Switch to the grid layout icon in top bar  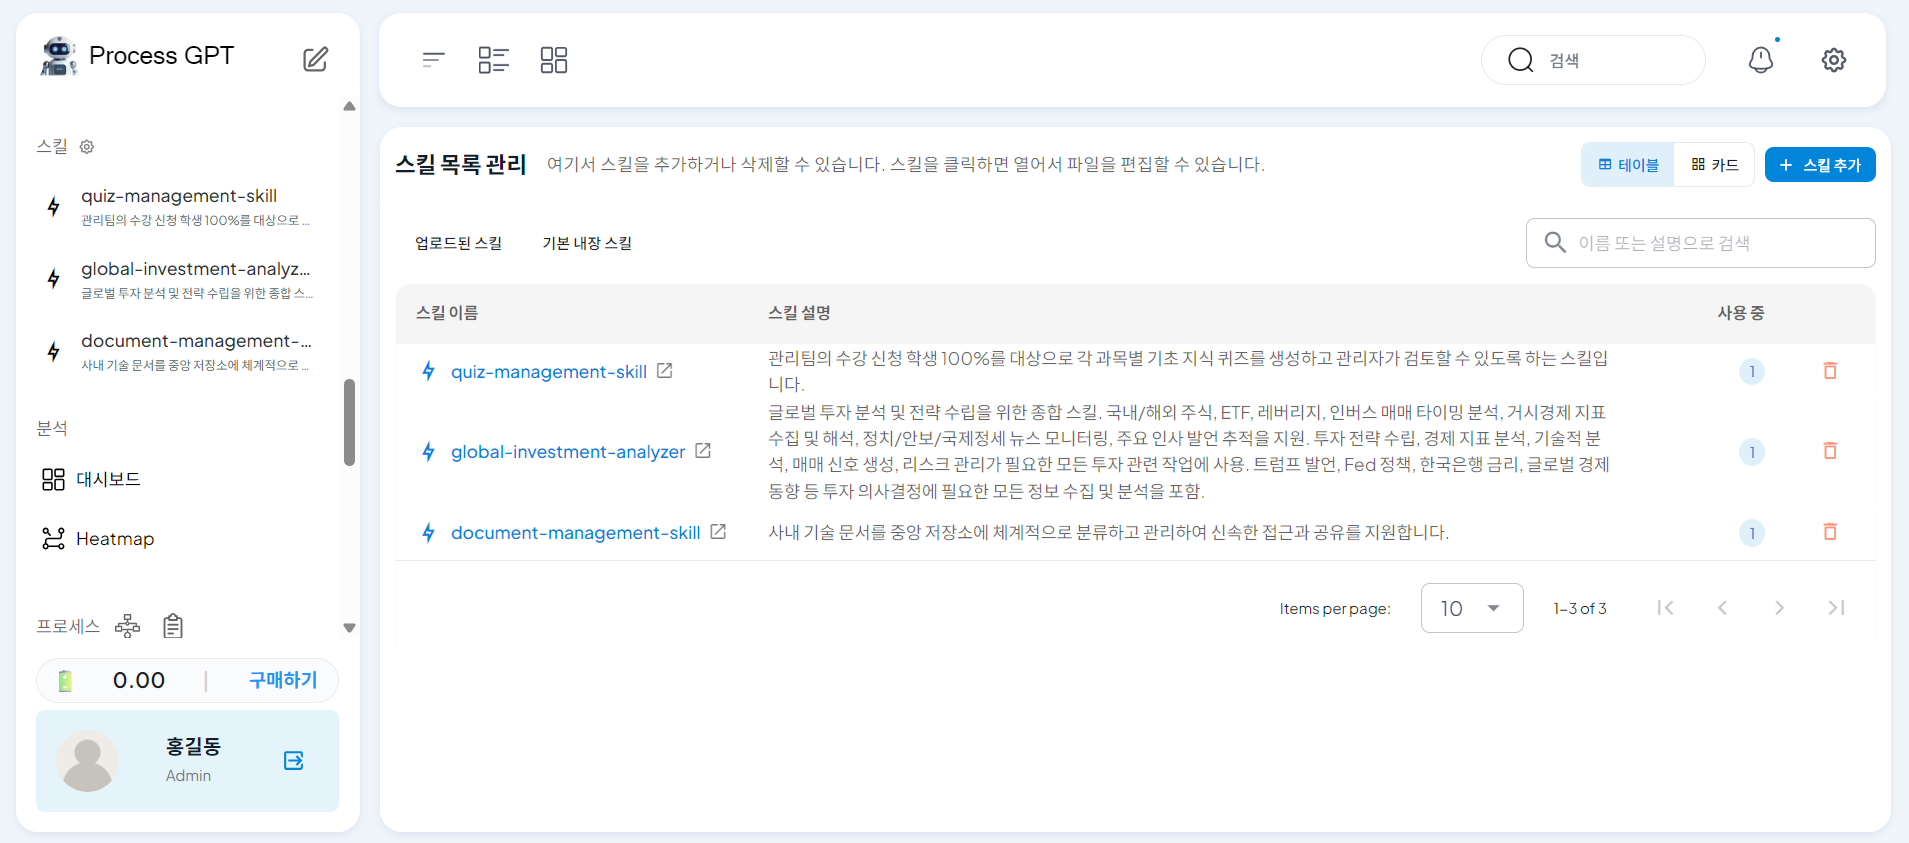[554, 60]
